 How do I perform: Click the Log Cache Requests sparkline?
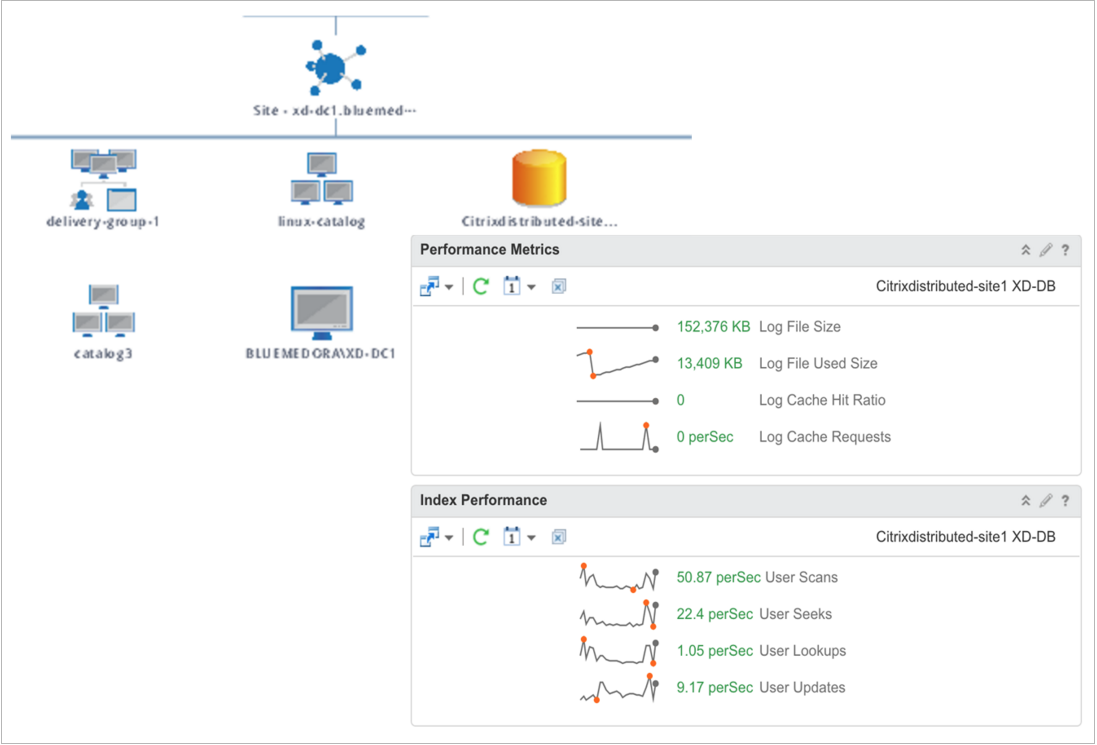[x=619, y=437]
